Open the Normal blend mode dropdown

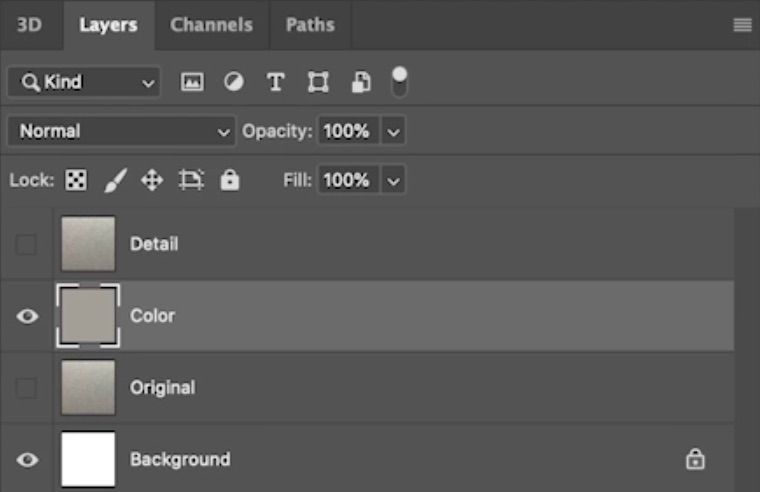pyautogui.click(x=121, y=131)
